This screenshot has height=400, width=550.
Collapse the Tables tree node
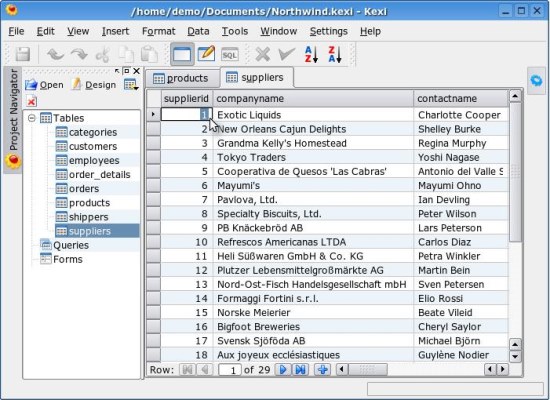pos(32,118)
